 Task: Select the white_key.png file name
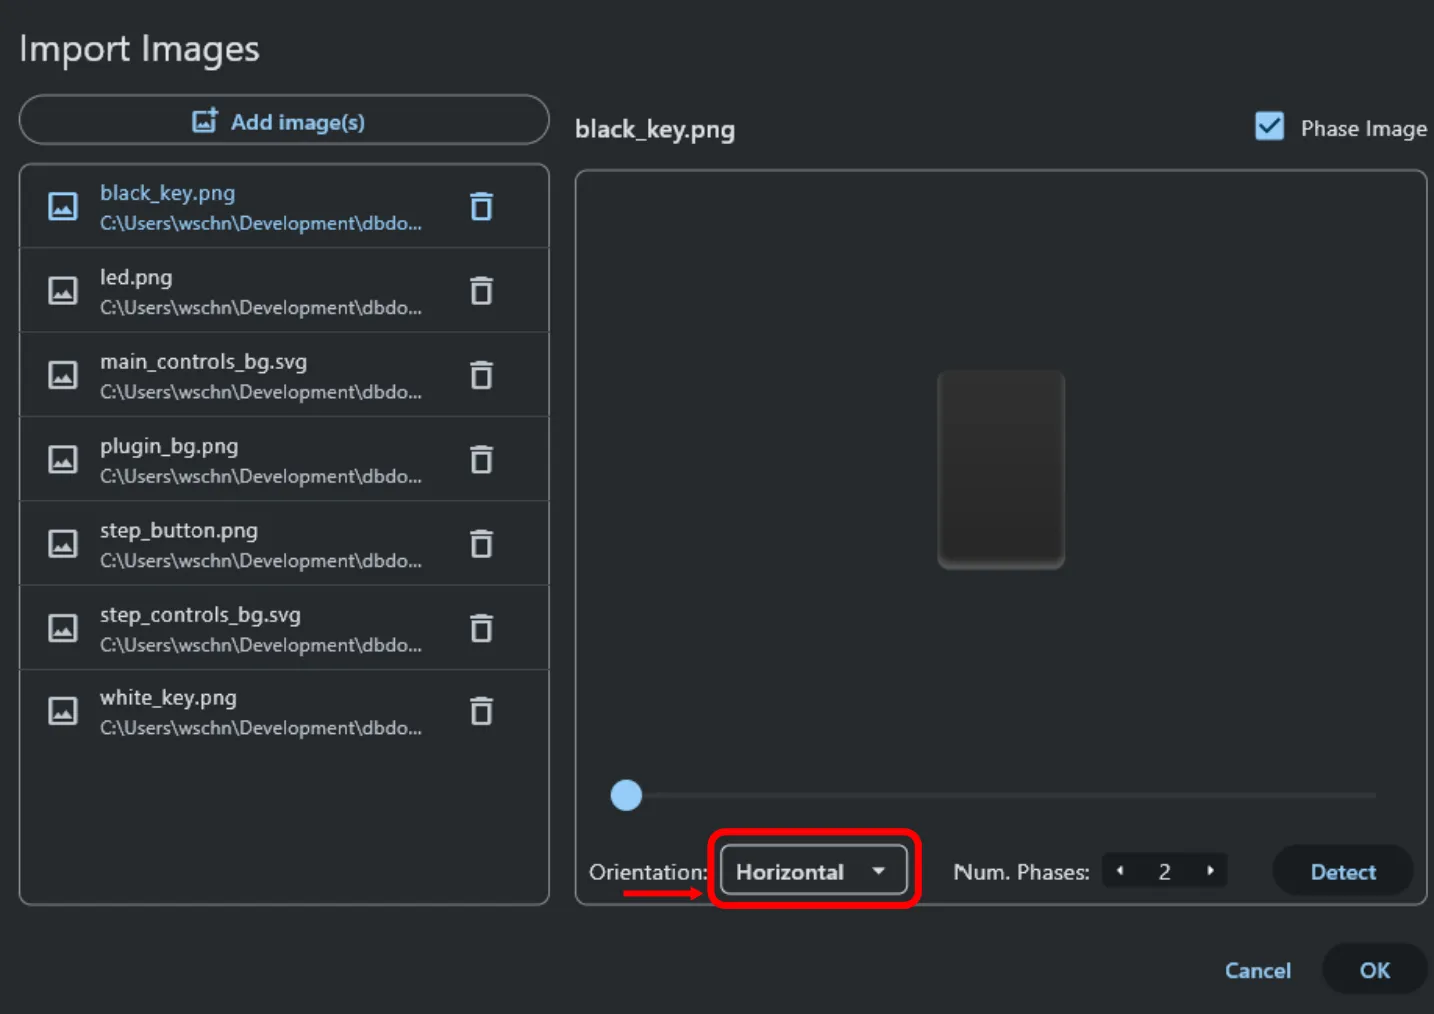pyautogui.click(x=168, y=698)
